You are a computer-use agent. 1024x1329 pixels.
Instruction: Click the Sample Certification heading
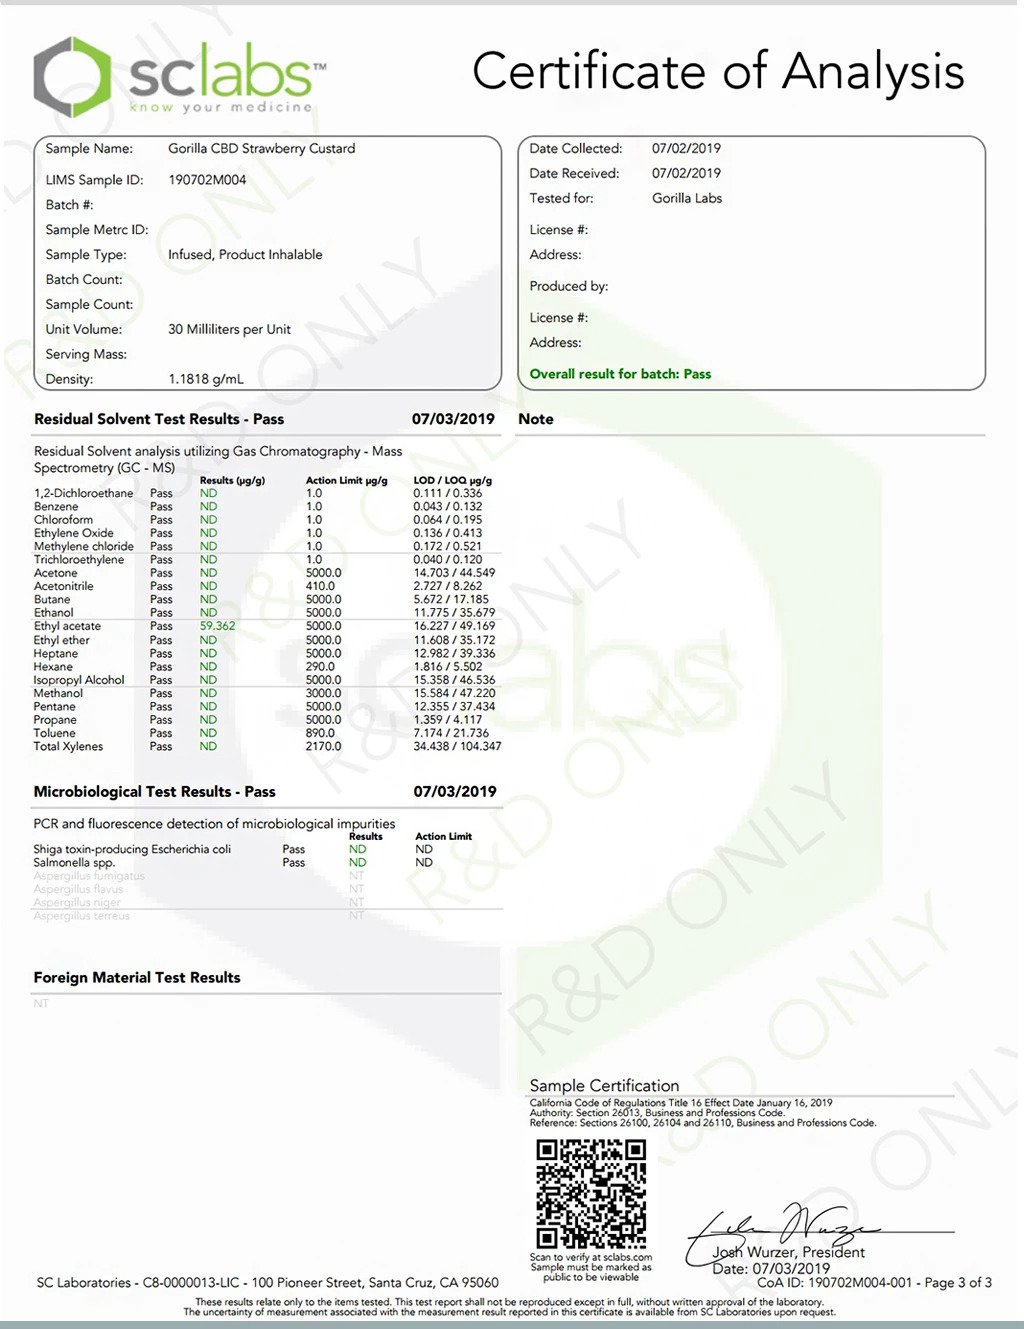pyautogui.click(x=604, y=1085)
